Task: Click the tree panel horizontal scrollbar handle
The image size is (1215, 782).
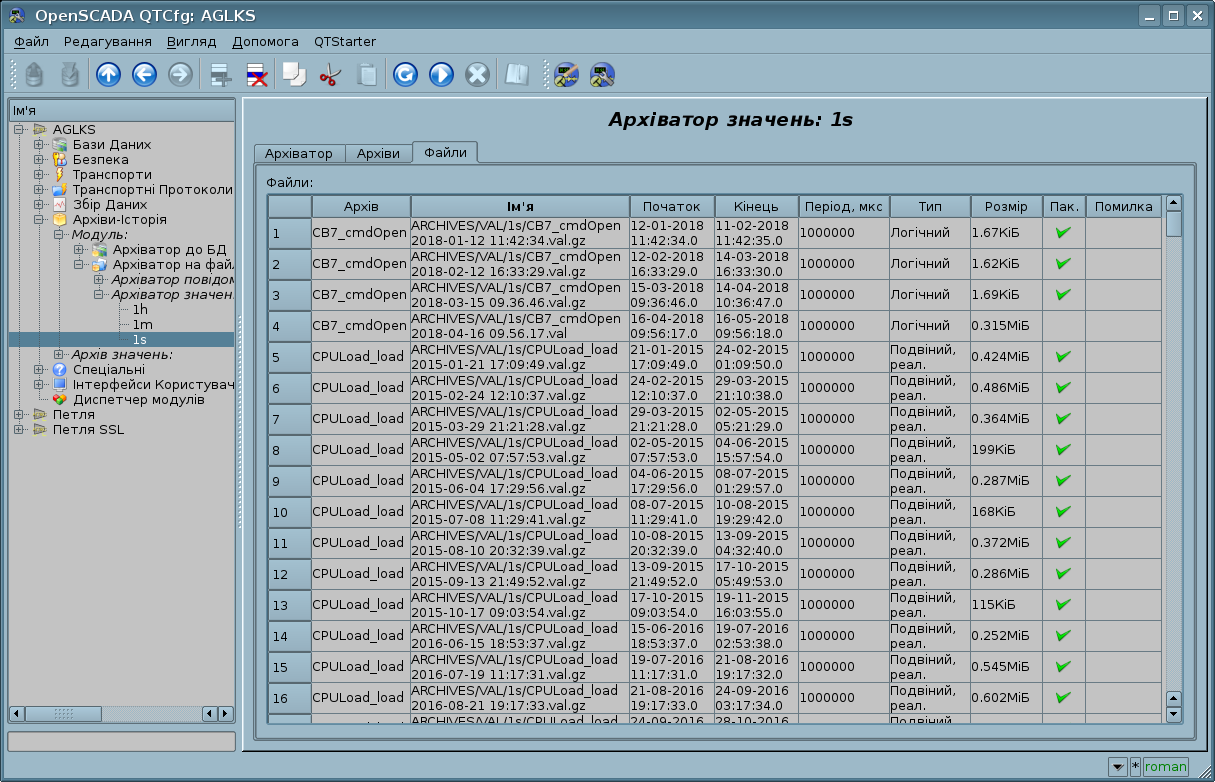Action: point(64,713)
